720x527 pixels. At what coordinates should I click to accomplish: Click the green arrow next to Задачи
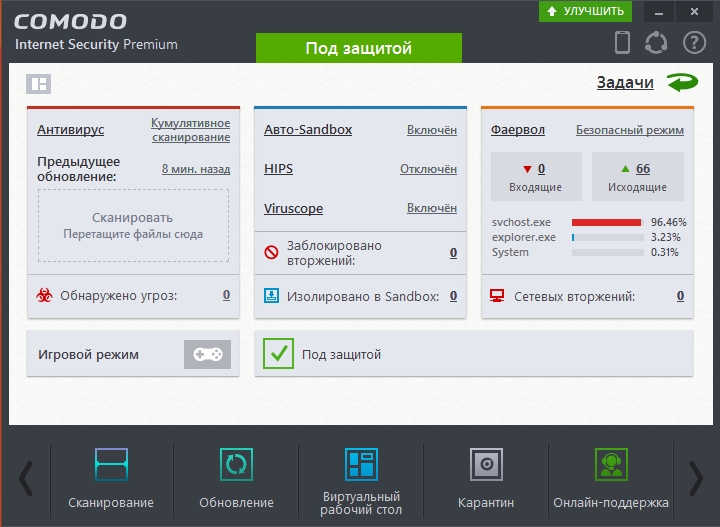click(x=682, y=82)
